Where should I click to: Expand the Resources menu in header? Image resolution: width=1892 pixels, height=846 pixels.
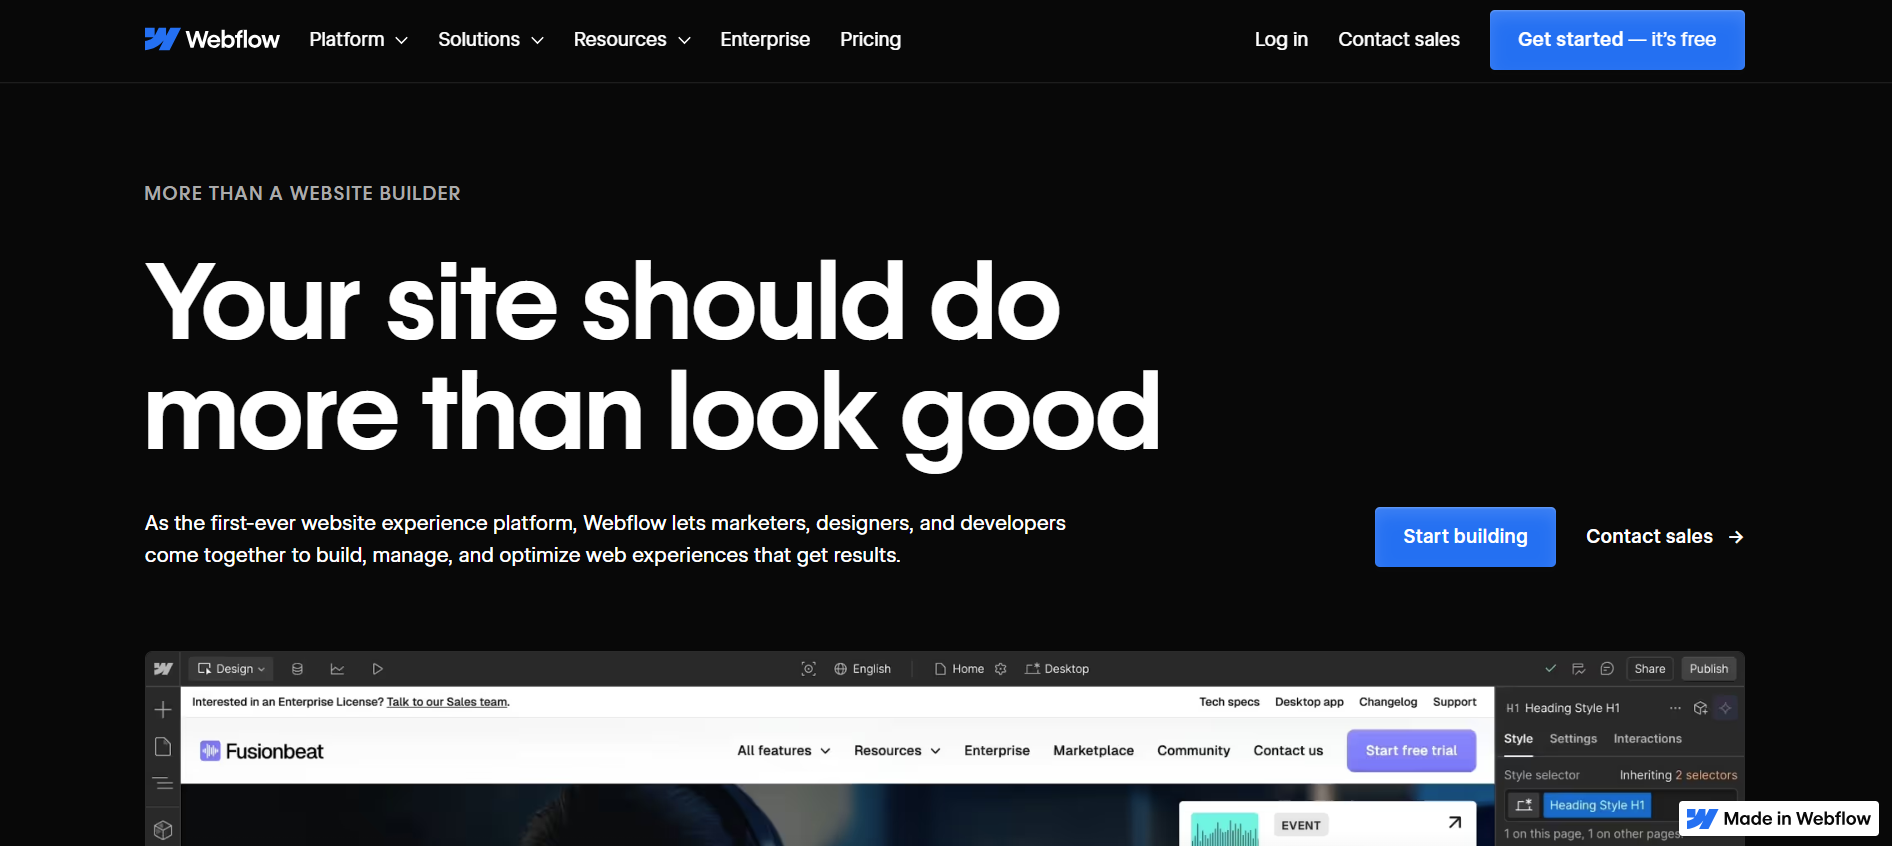point(632,39)
